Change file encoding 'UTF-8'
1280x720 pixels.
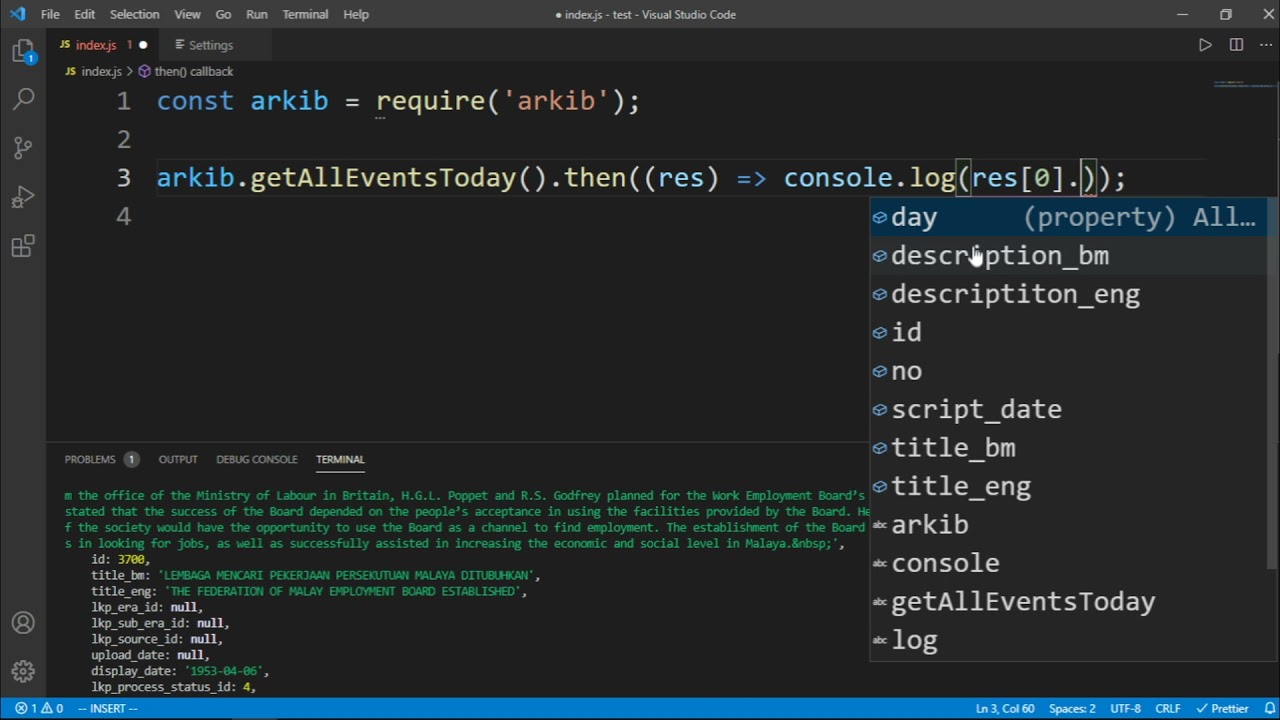pyautogui.click(x=1125, y=709)
